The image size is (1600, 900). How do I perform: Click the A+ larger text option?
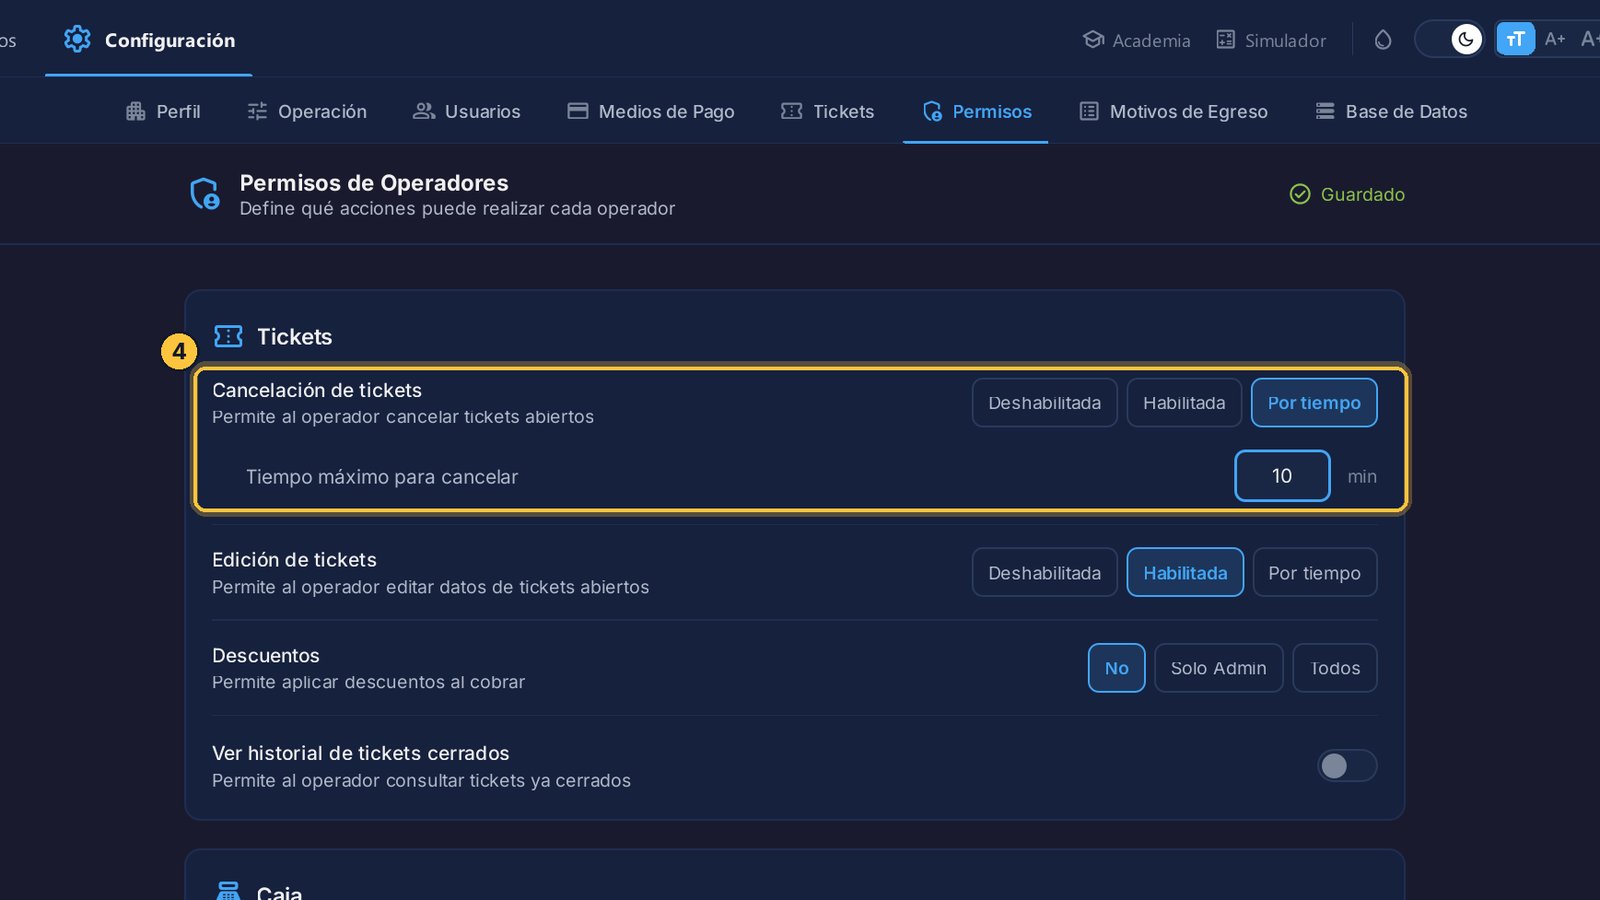coord(1554,39)
